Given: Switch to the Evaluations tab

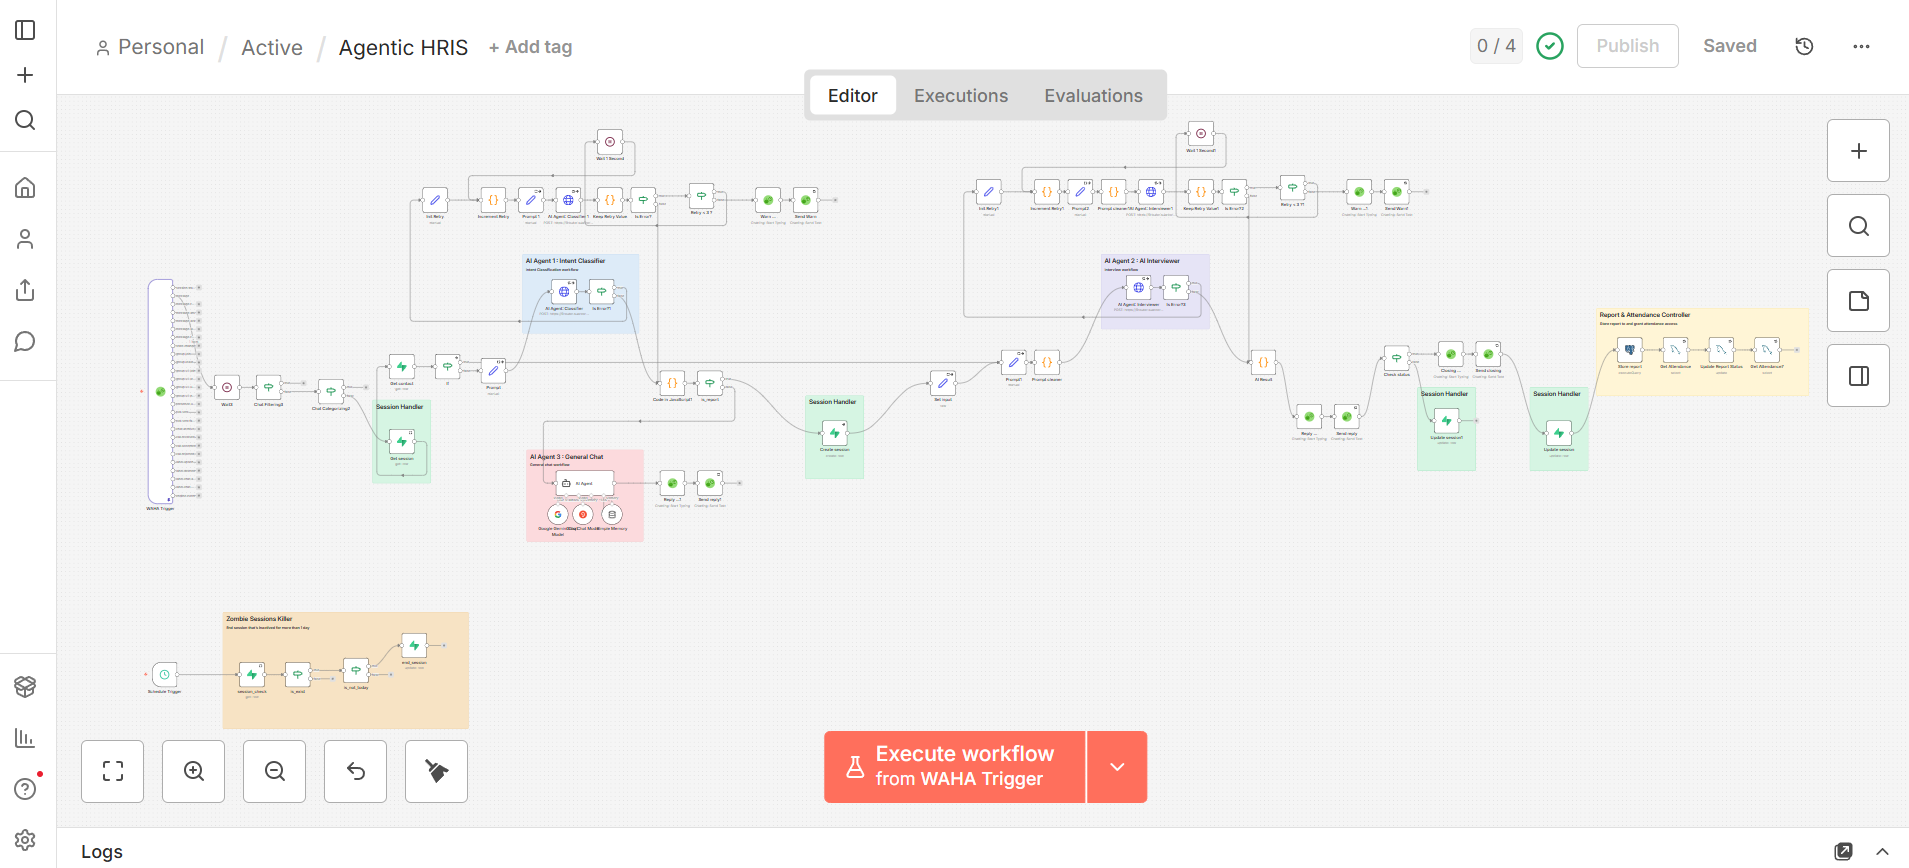Looking at the screenshot, I should pyautogui.click(x=1093, y=96).
